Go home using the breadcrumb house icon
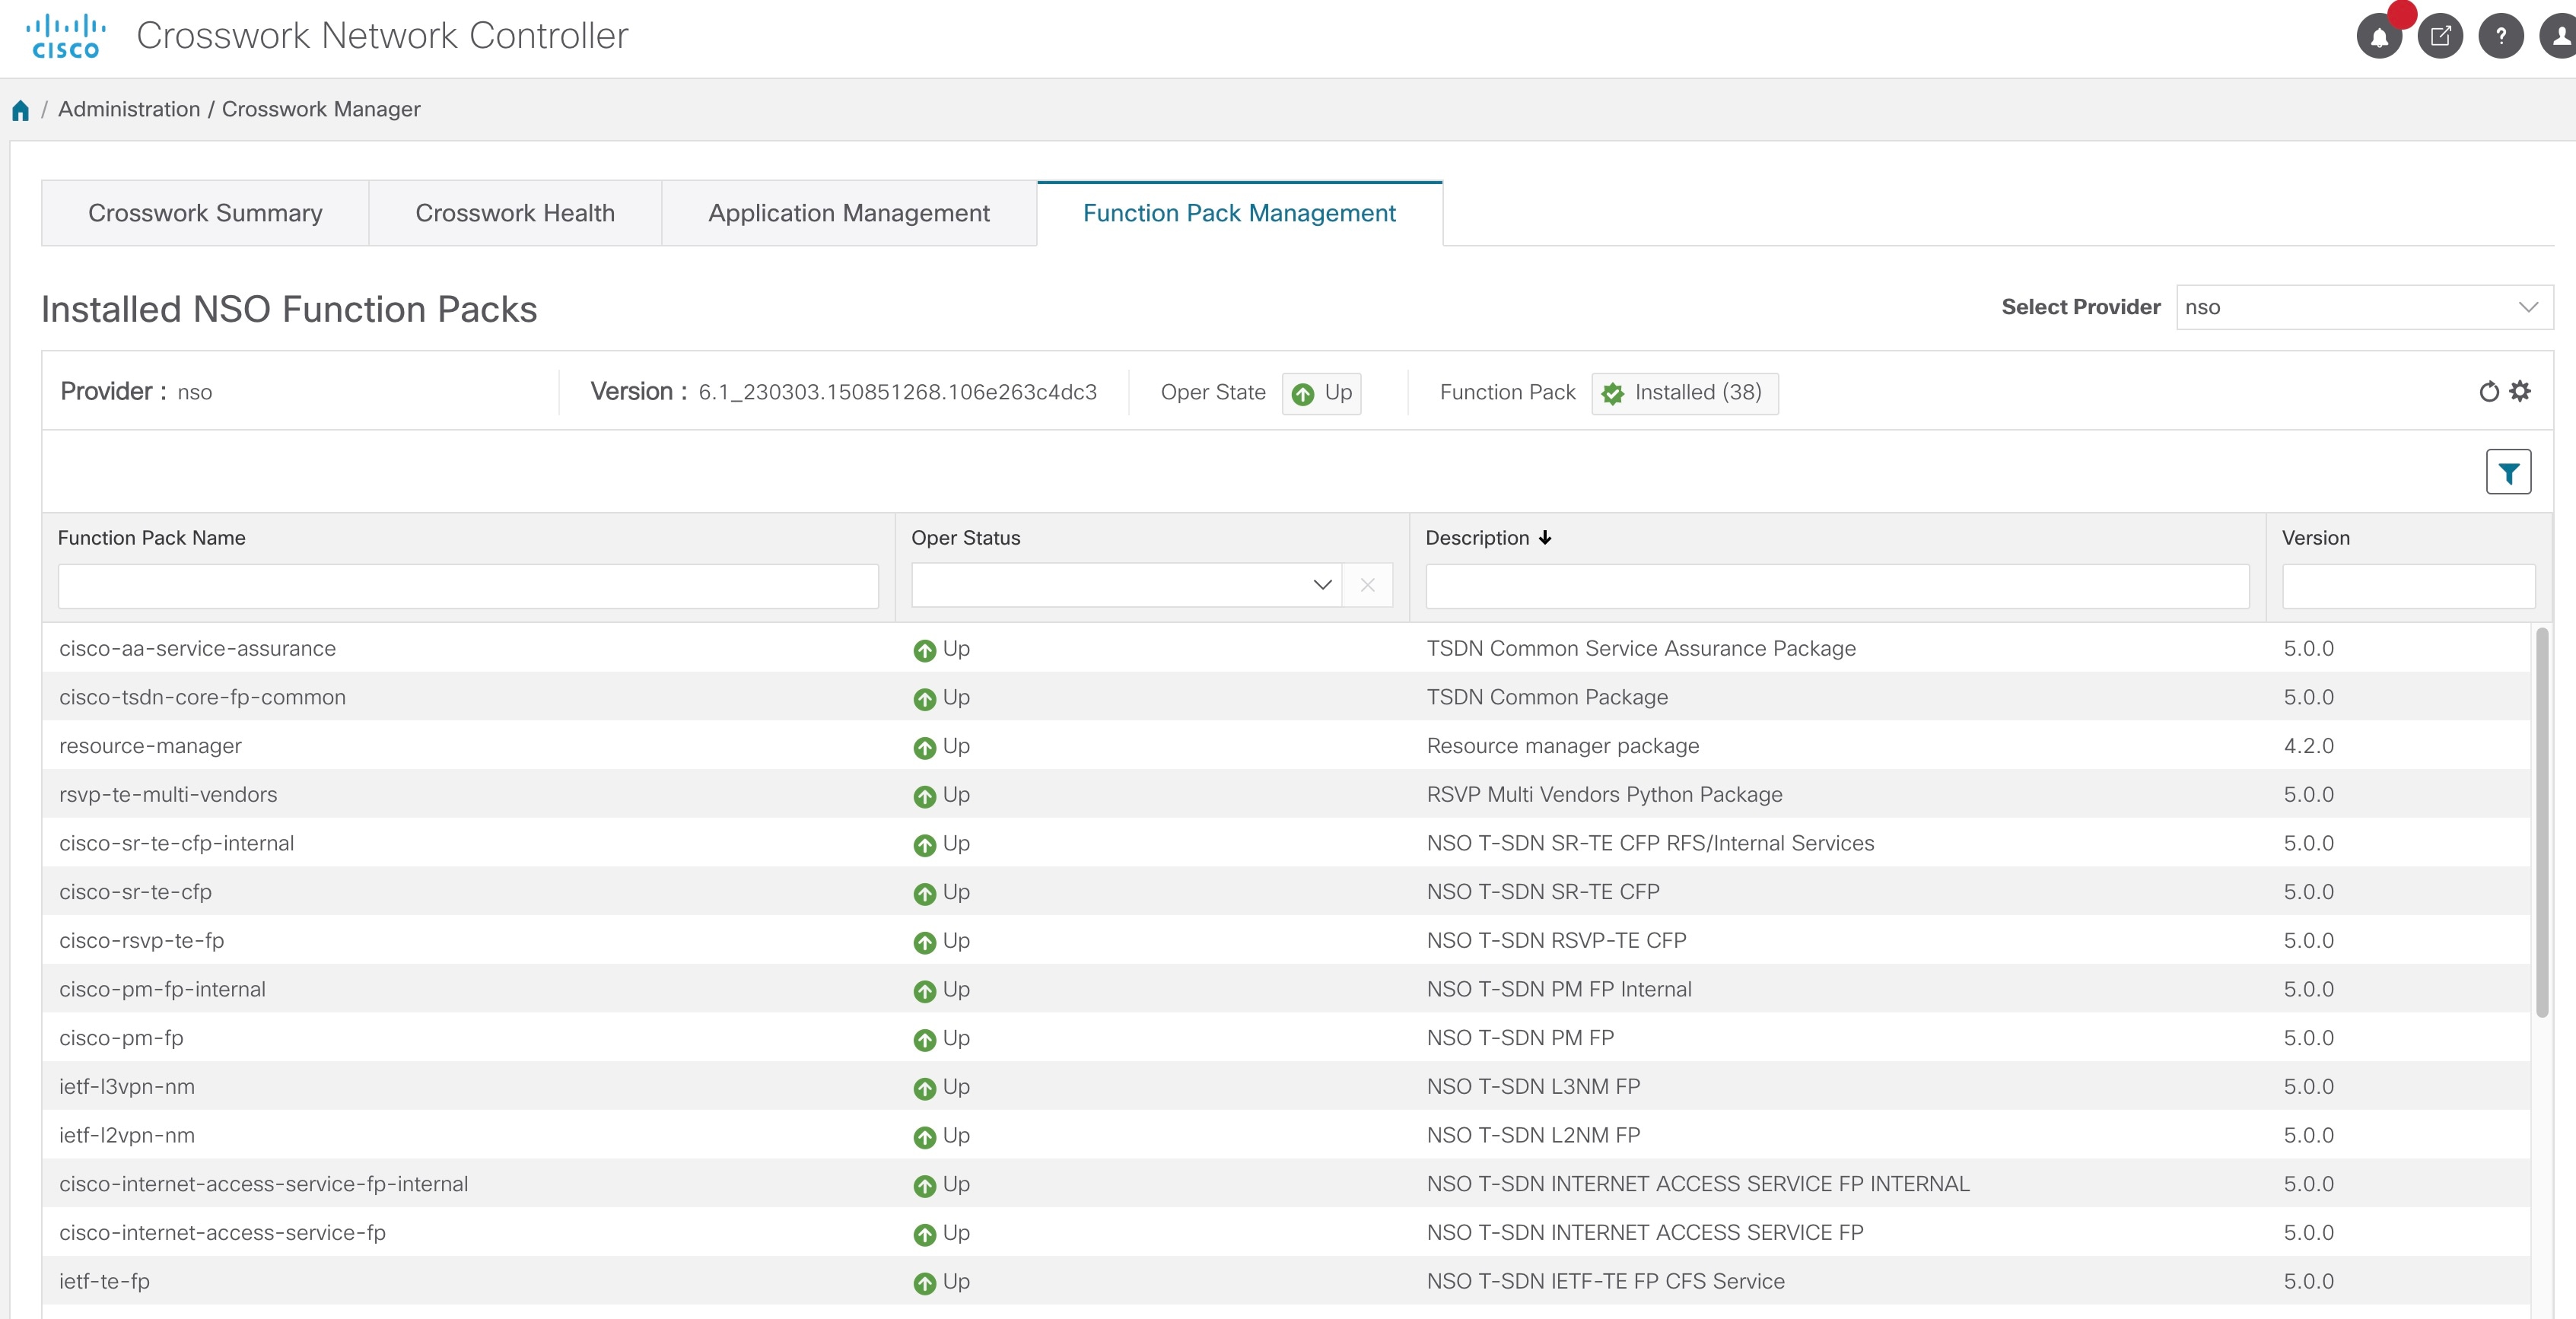Screen dimensions: 2576x1319 pos(20,109)
